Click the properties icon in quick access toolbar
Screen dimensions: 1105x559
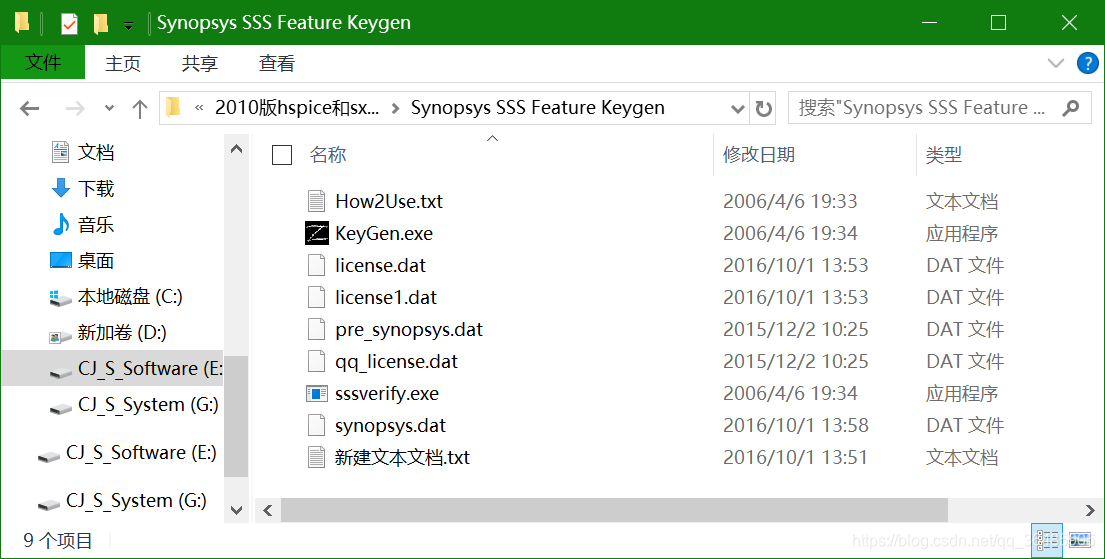(x=69, y=23)
